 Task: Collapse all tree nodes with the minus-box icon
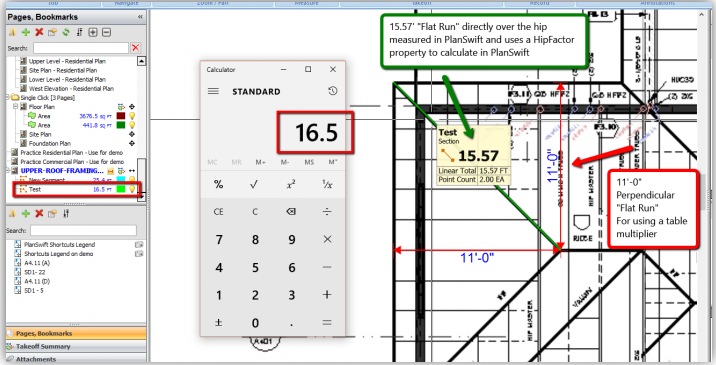106,32
